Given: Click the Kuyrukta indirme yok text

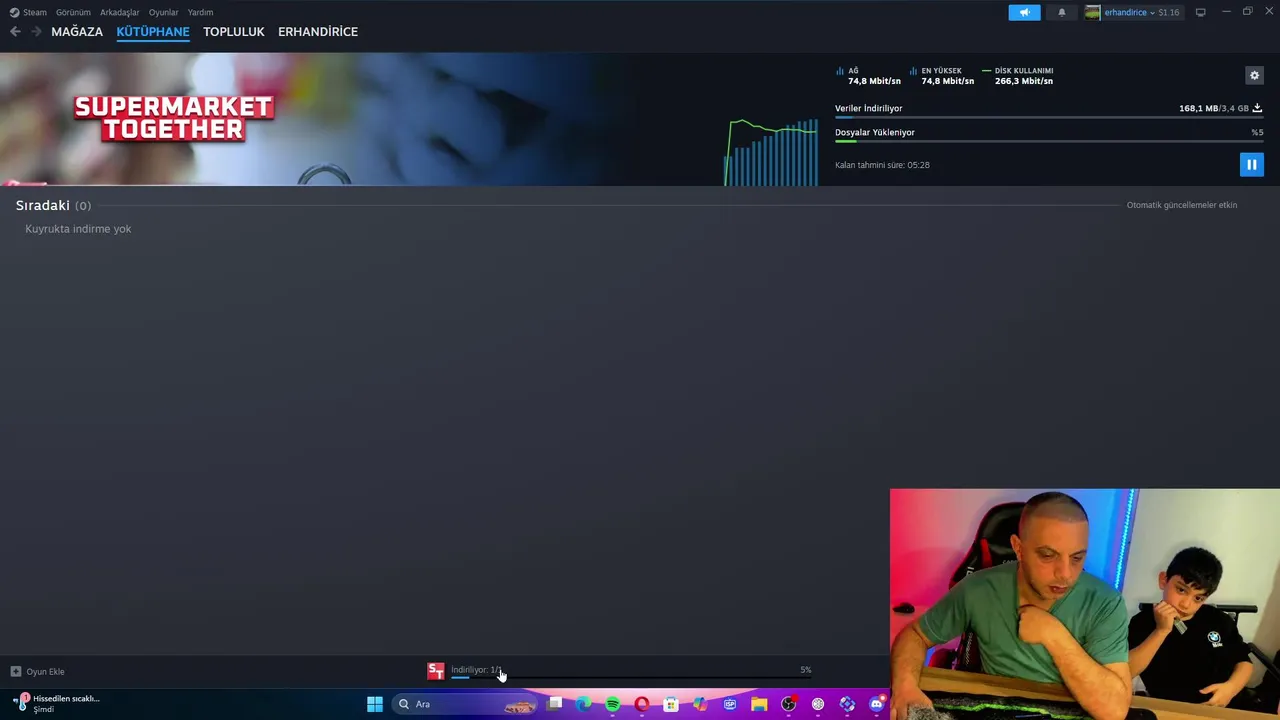Looking at the screenshot, I should (78, 229).
